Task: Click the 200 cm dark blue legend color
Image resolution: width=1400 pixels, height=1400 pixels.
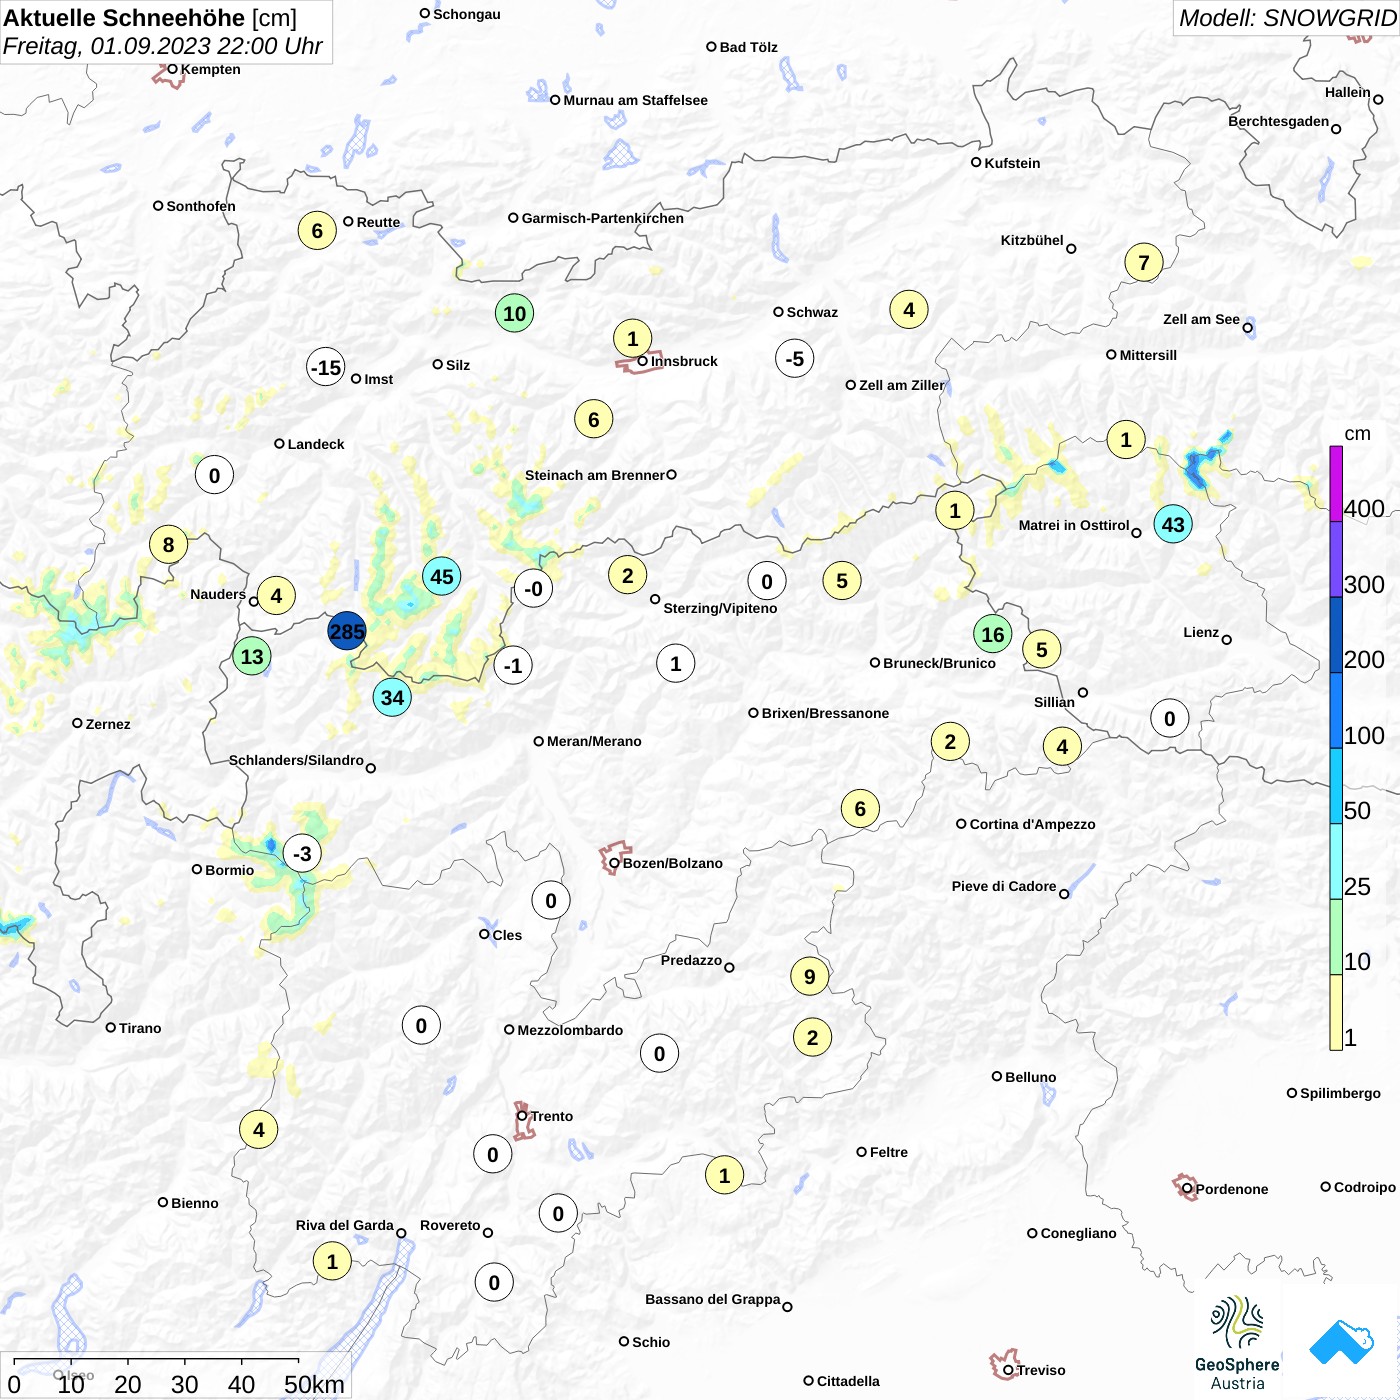Action: pyautogui.click(x=1336, y=634)
